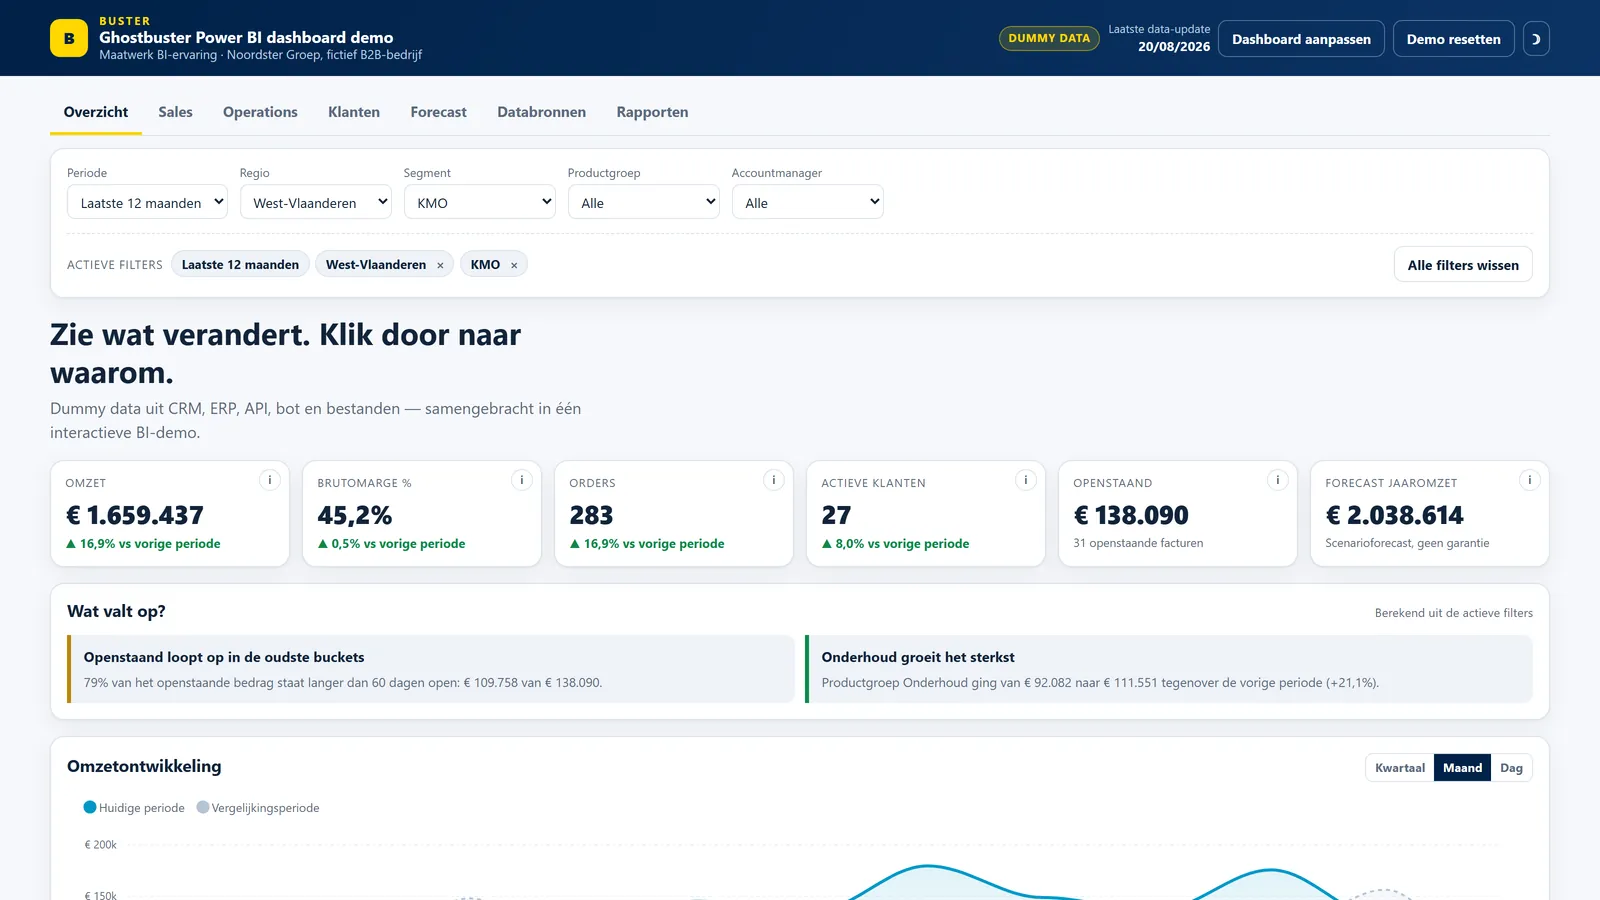Switch to the Klanten tab
This screenshot has width=1600, height=900.
click(x=354, y=112)
